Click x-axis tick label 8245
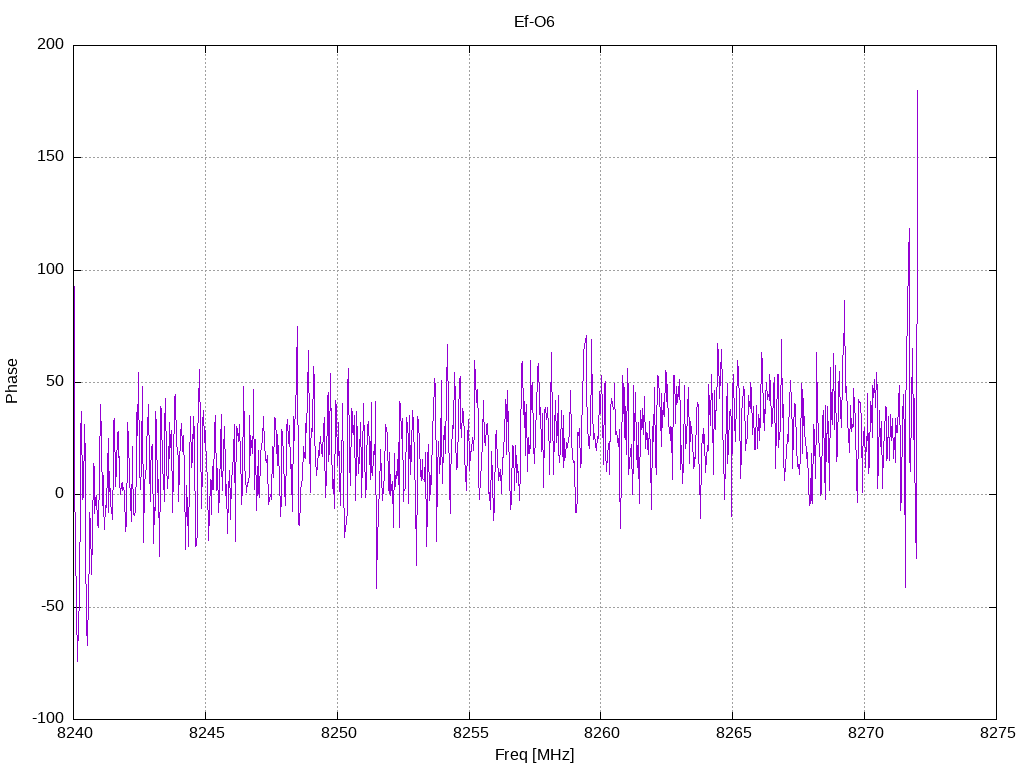 click(x=206, y=733)
